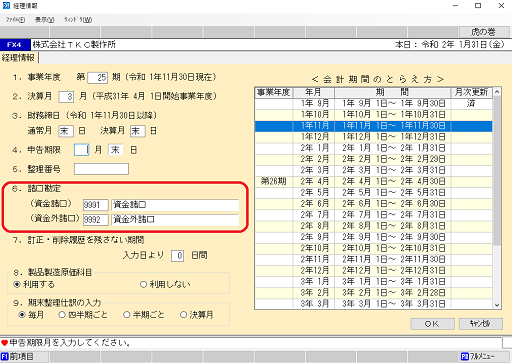512x363 pixels.
Task: Click the 事業年度 column header
Action: click(274, 92)
